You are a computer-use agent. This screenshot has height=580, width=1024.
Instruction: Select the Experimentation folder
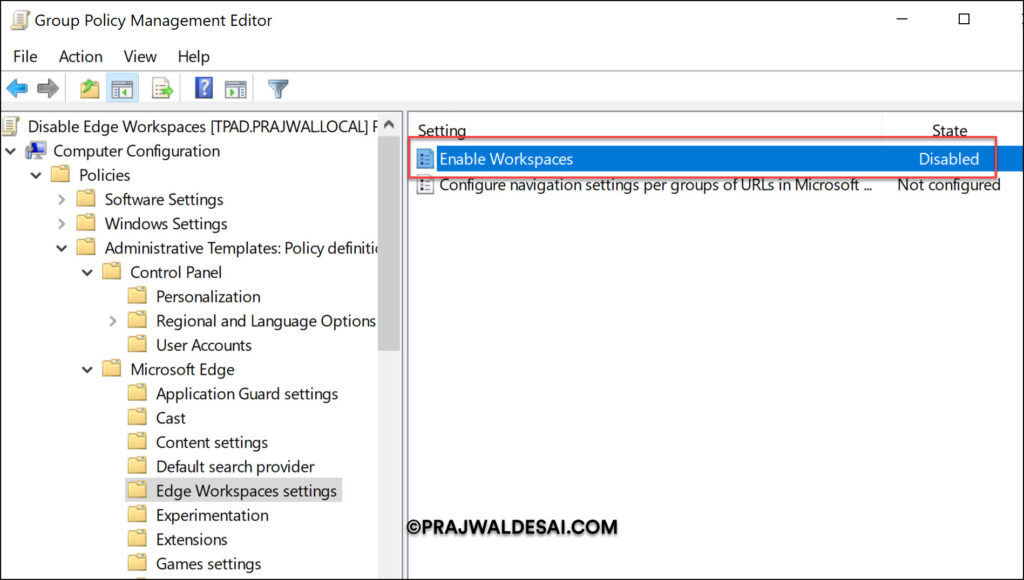point(212,515)
